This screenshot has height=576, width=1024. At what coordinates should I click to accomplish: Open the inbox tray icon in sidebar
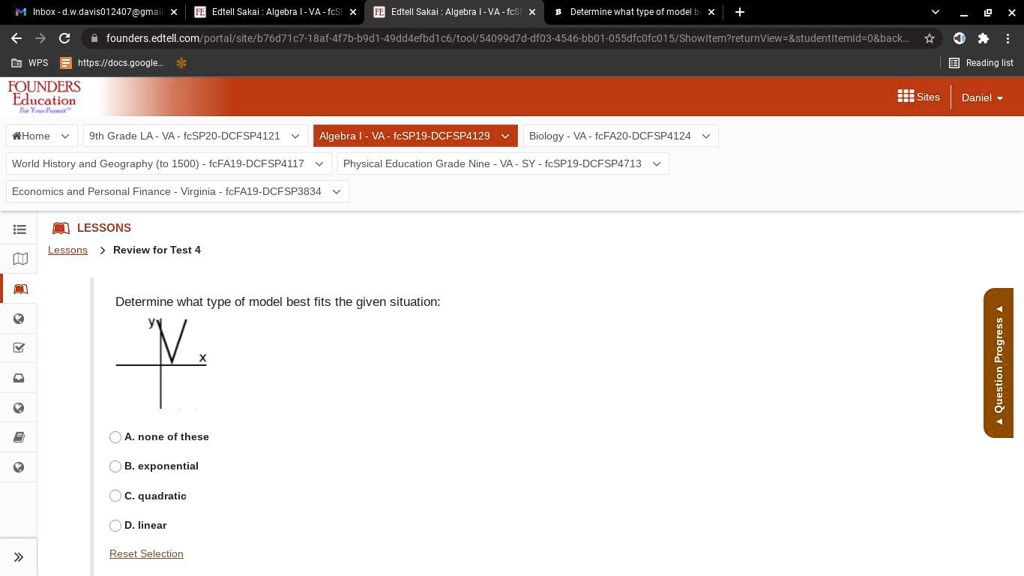click(19, 378)
